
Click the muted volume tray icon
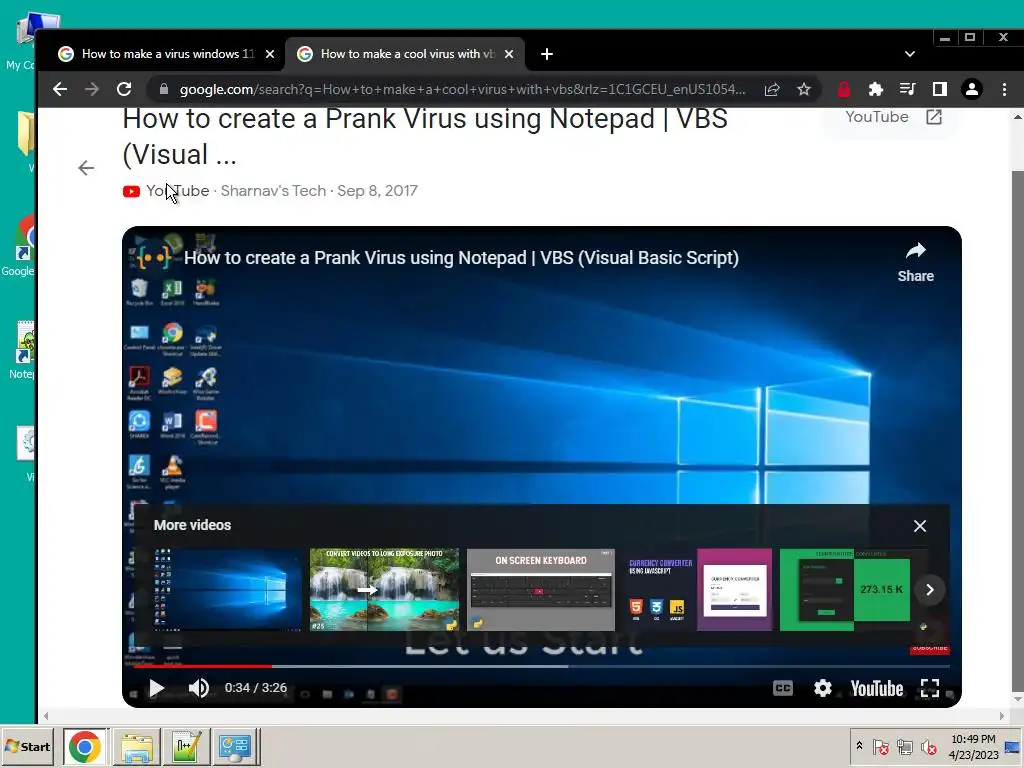click(x=928, y=746)
